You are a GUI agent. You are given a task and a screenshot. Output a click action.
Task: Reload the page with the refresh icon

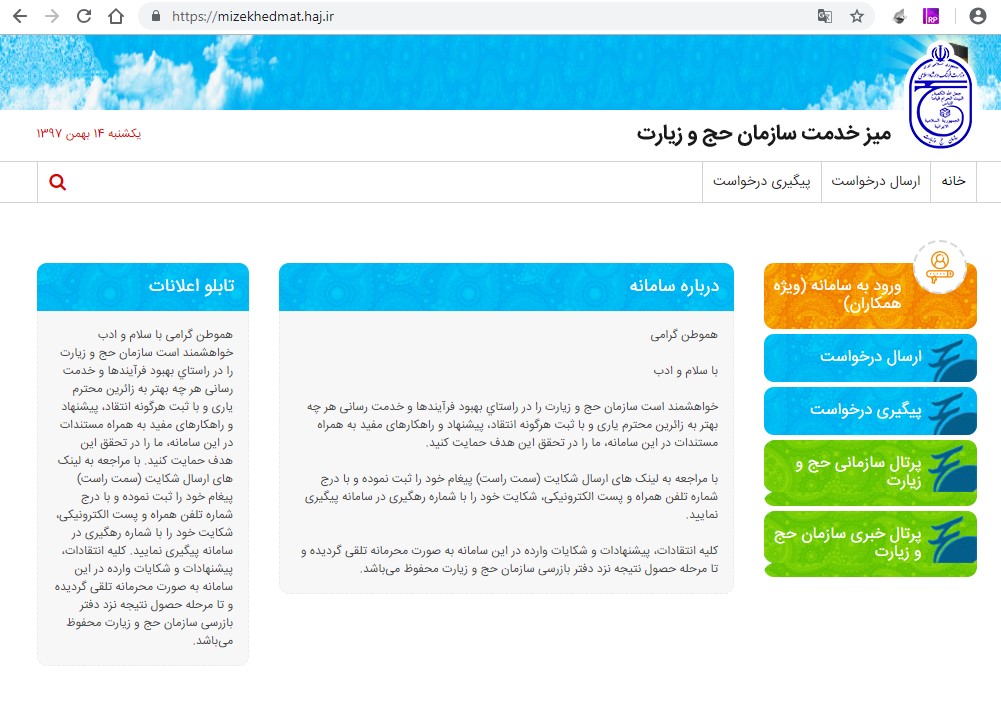pyautogui.click(x=84, y=16)
